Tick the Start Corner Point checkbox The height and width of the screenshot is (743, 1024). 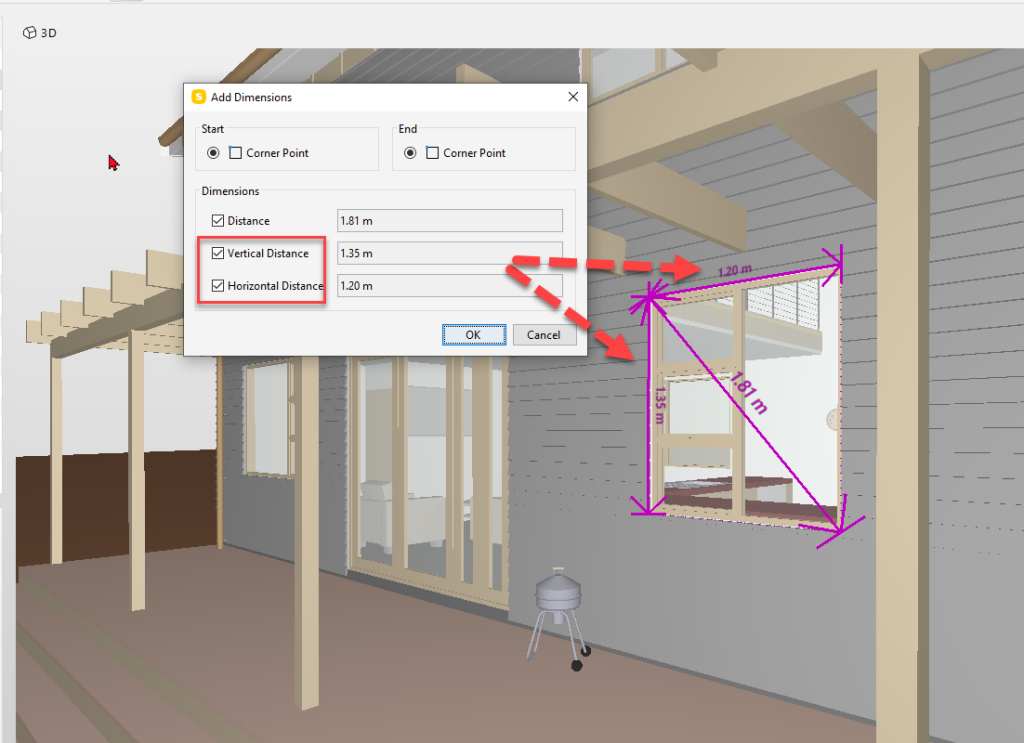pyautogui.click(x=235, y=153)
